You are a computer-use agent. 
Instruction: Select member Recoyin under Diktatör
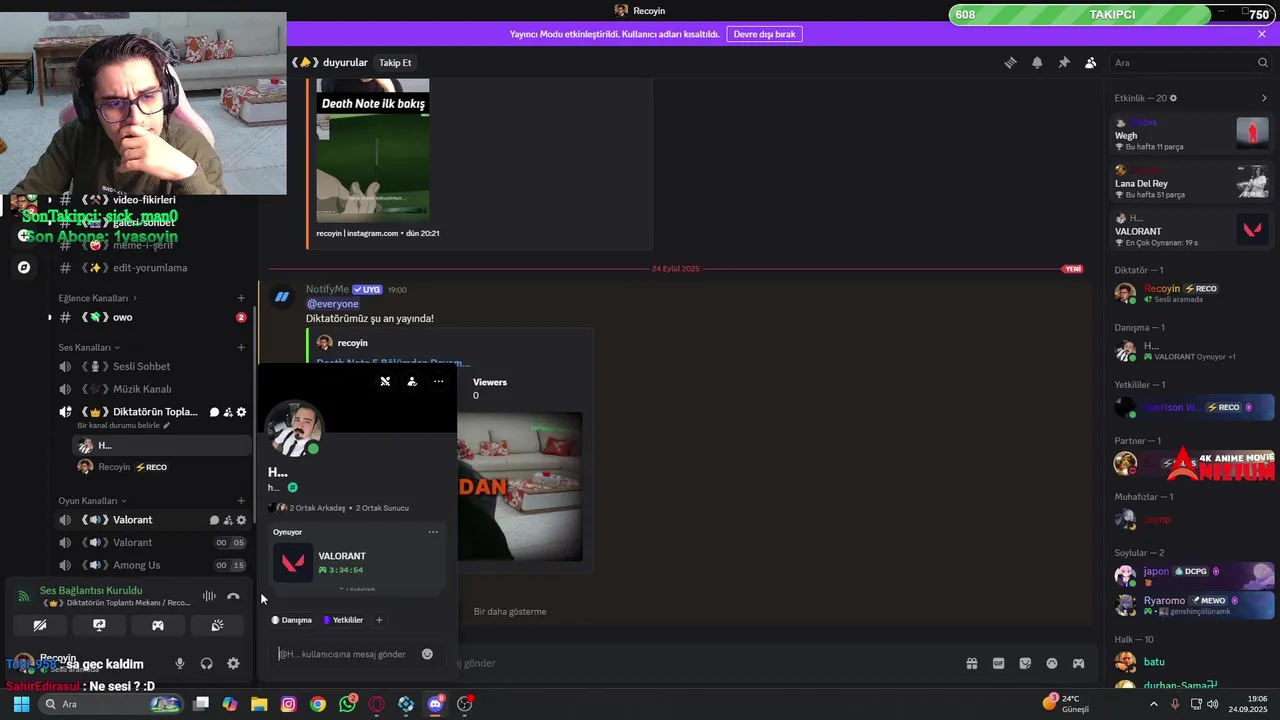(x=1192, y=293)
